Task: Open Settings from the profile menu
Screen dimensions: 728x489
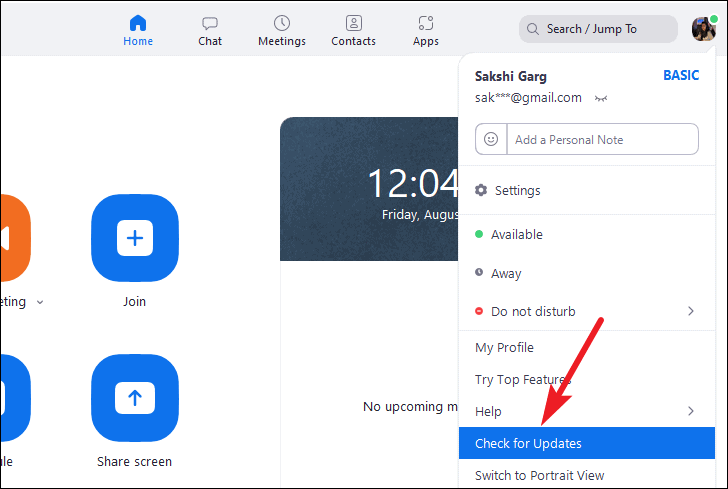Action: click(x=587, y=190)
